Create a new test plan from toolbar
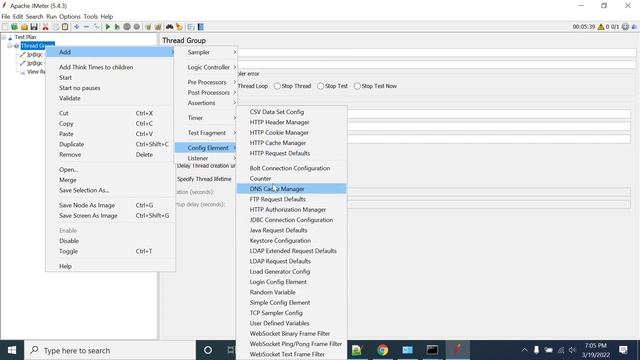The height and width of the screenshot is (360, 640). 5,27
